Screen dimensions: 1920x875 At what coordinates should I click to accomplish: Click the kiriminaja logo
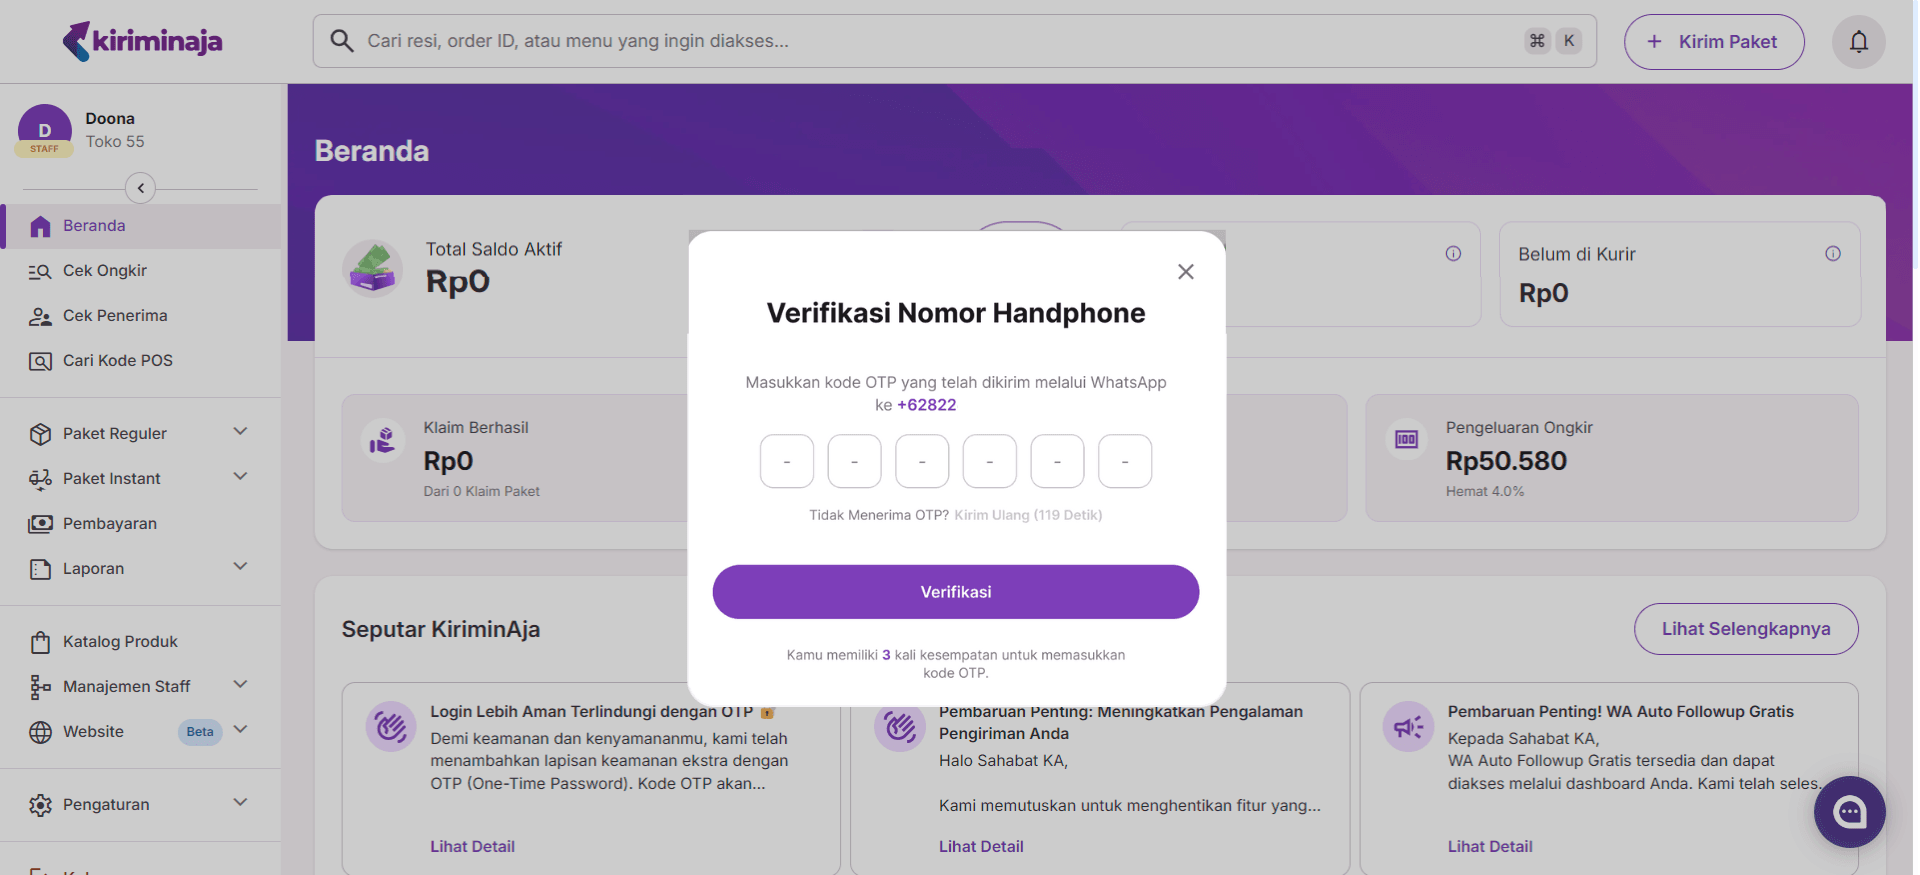pos(142,41)
